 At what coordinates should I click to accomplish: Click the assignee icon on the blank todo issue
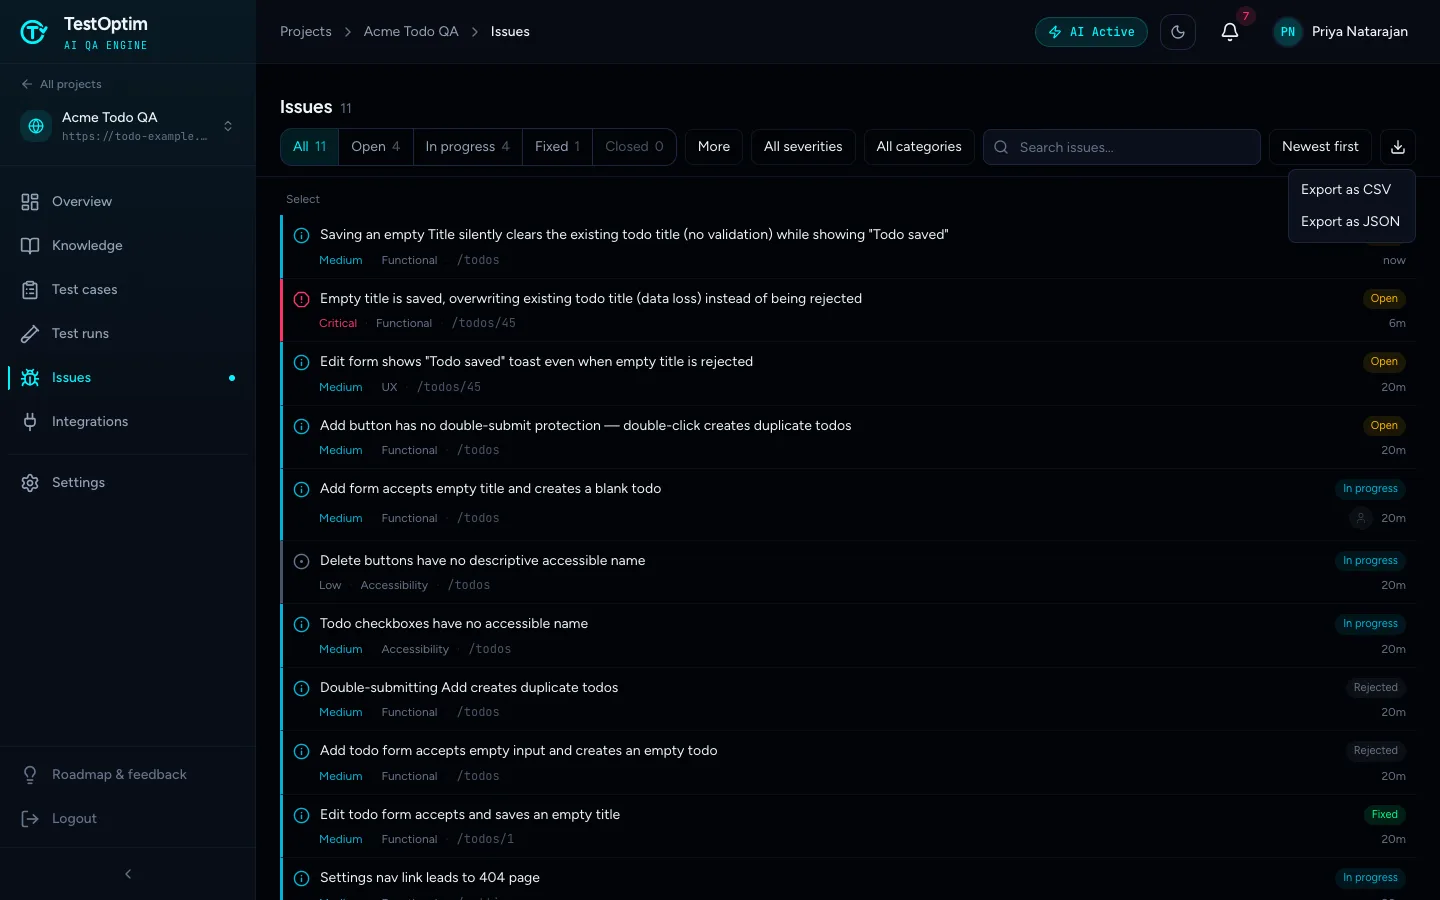tap(1360, 518)
